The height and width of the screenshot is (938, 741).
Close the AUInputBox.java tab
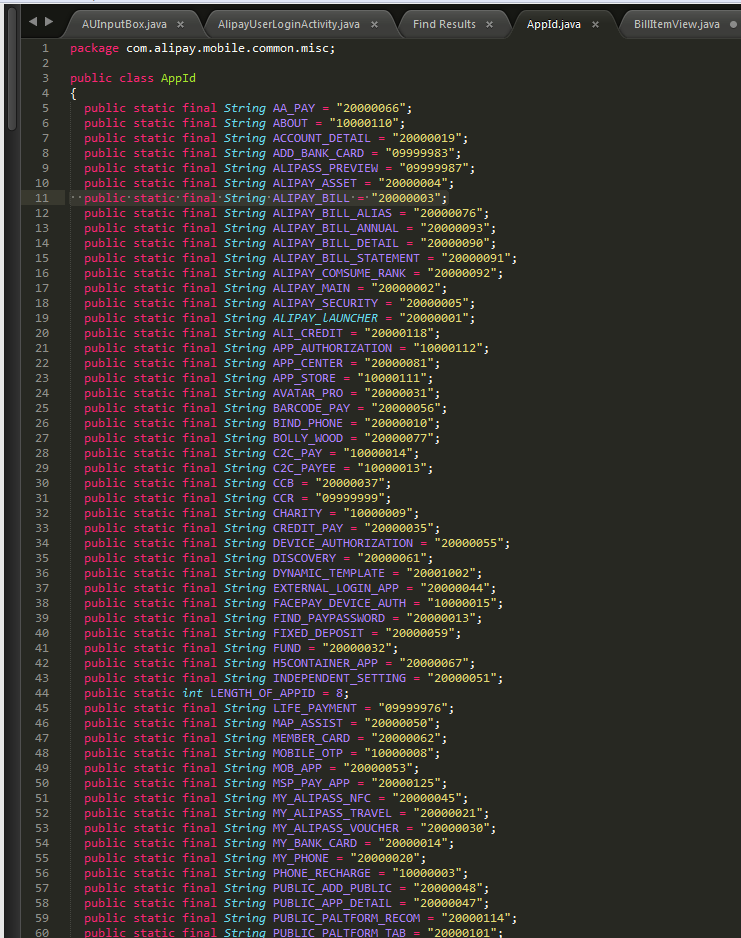point(181,25)
